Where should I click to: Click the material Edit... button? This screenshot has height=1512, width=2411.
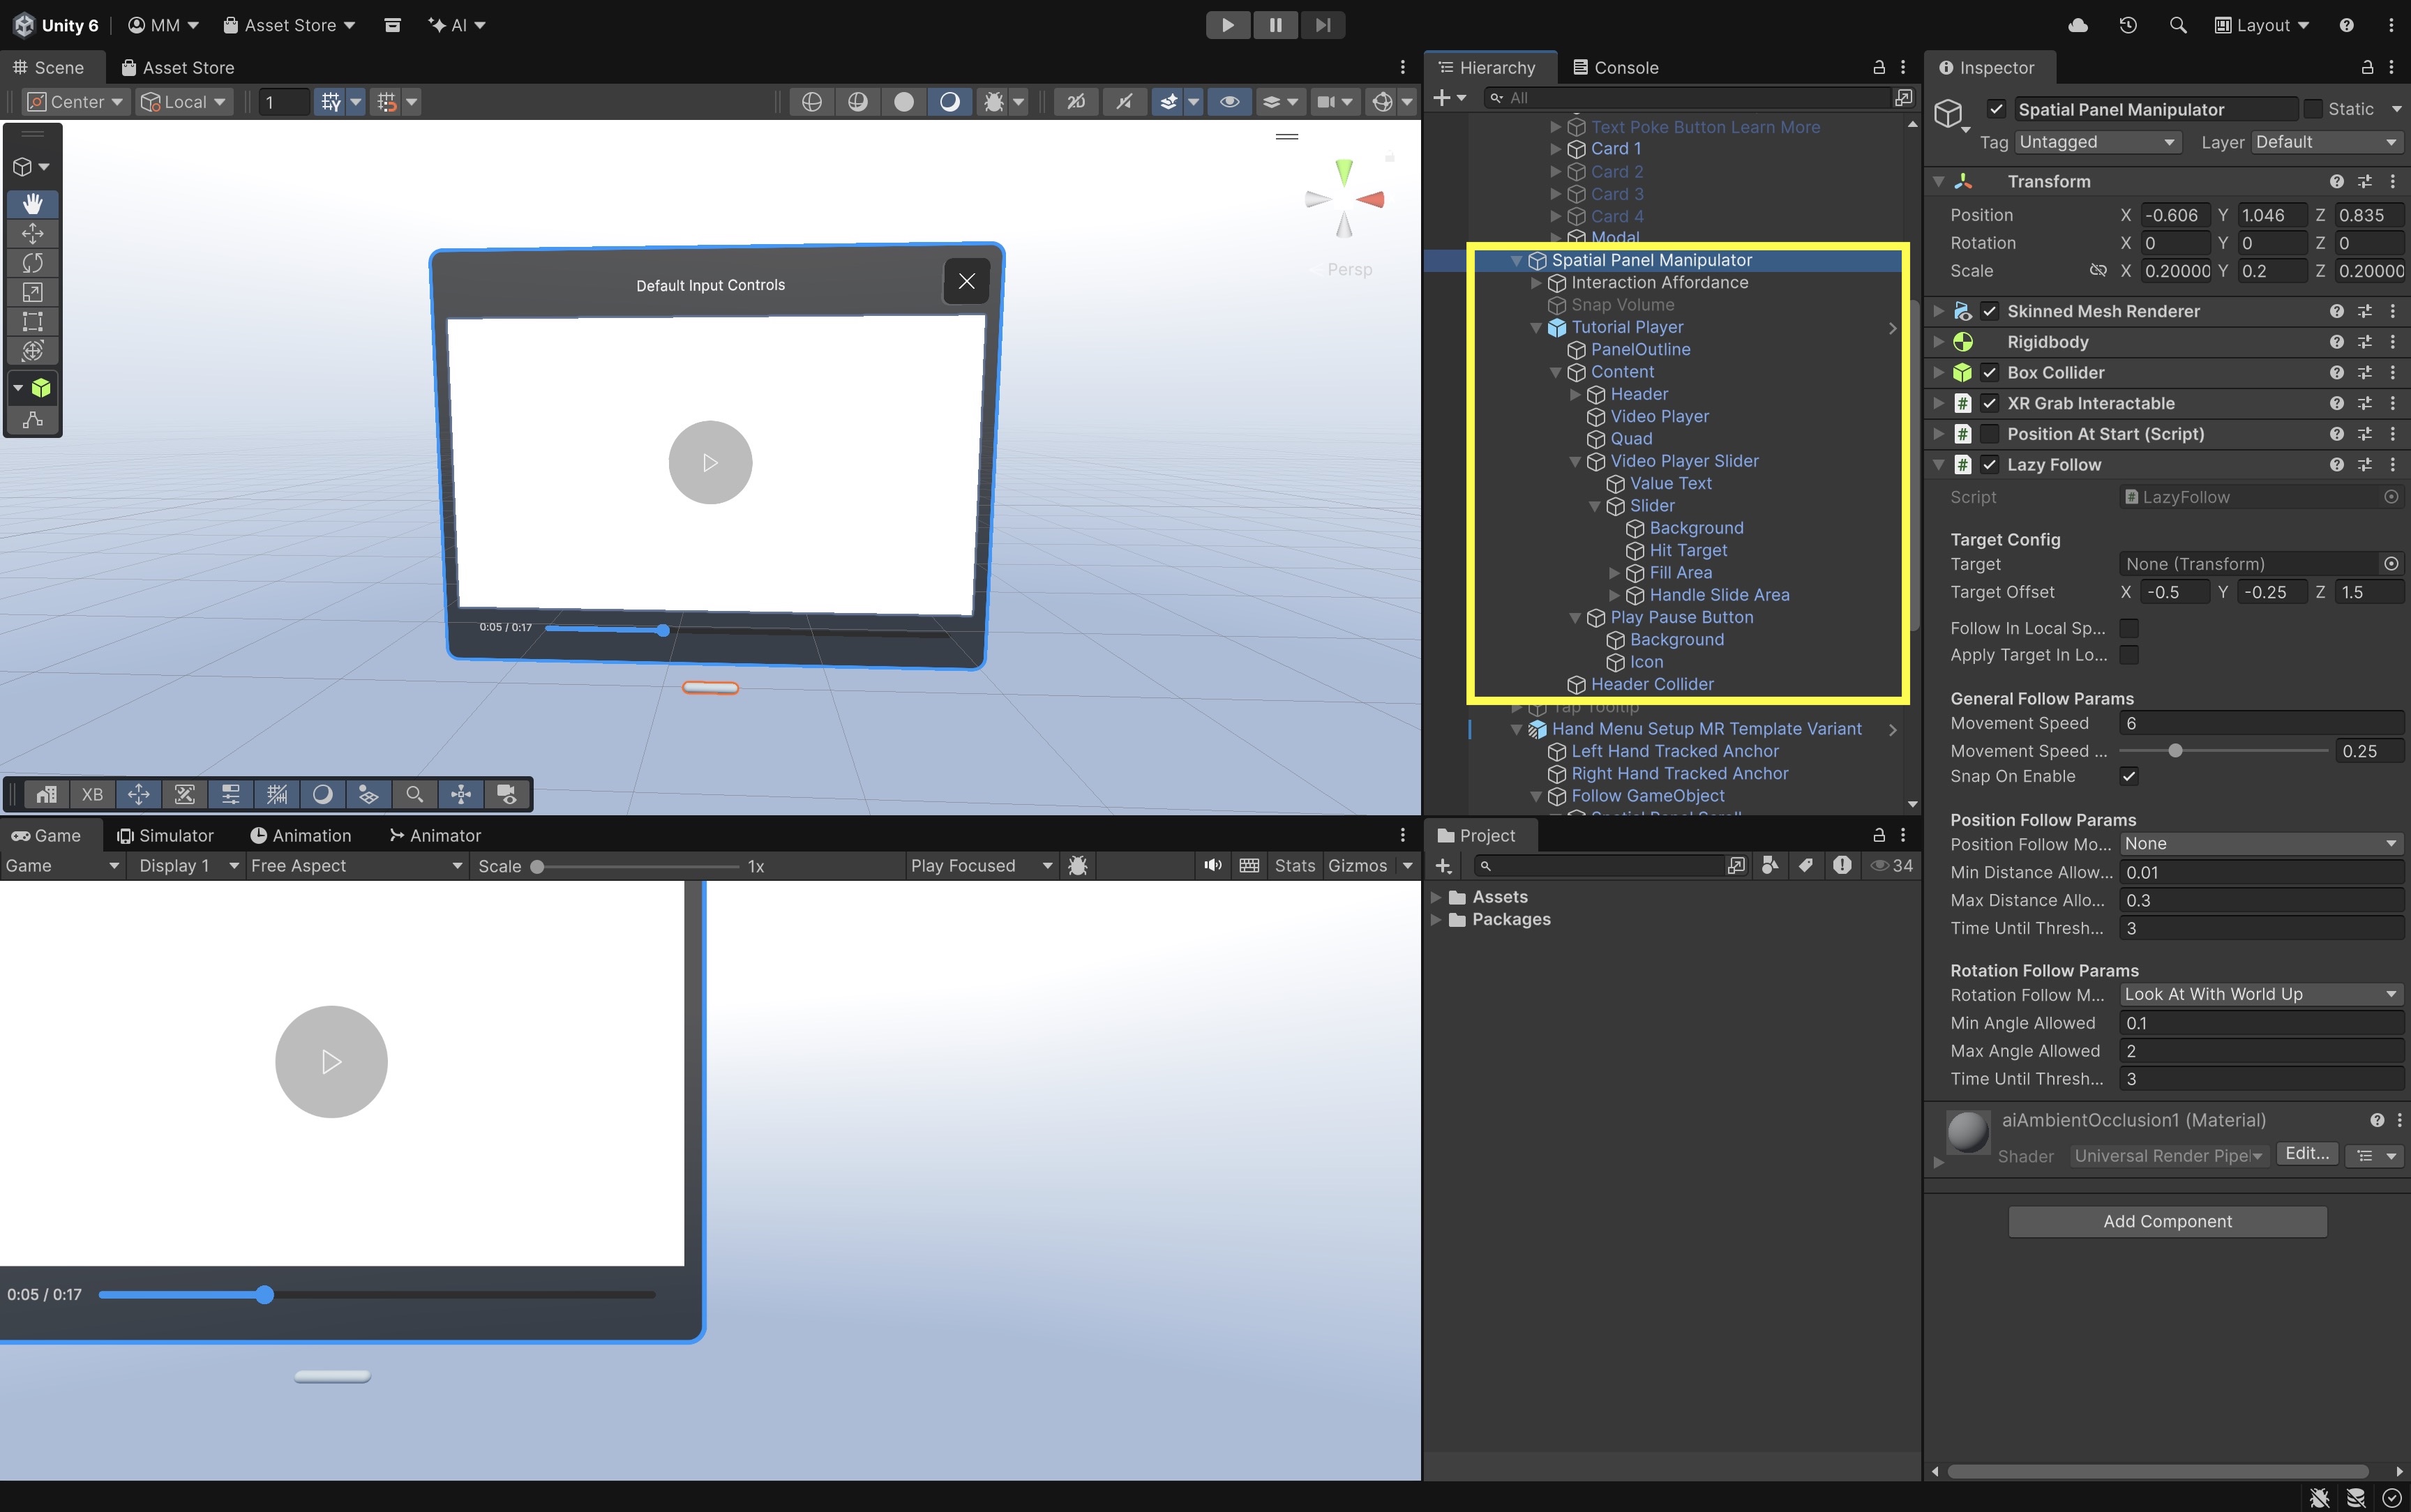click(x=2306, y=1154)
